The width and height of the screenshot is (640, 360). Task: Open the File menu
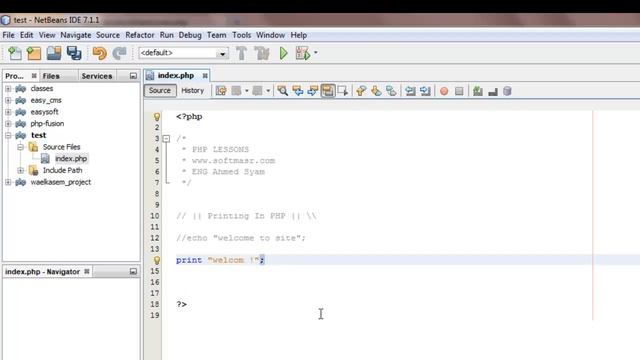[x=9, y=35]
